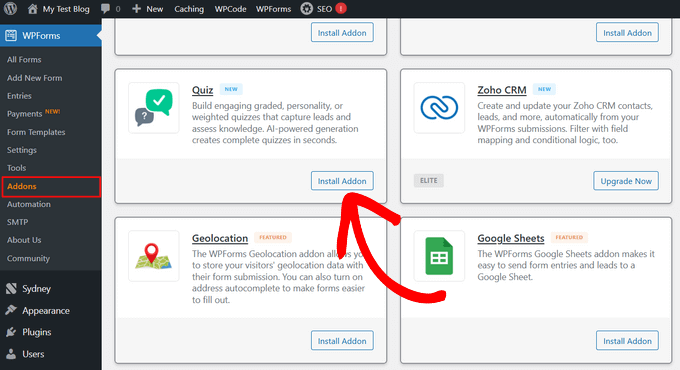
Task: Open the Appearance menu
Action: [46, 311]
